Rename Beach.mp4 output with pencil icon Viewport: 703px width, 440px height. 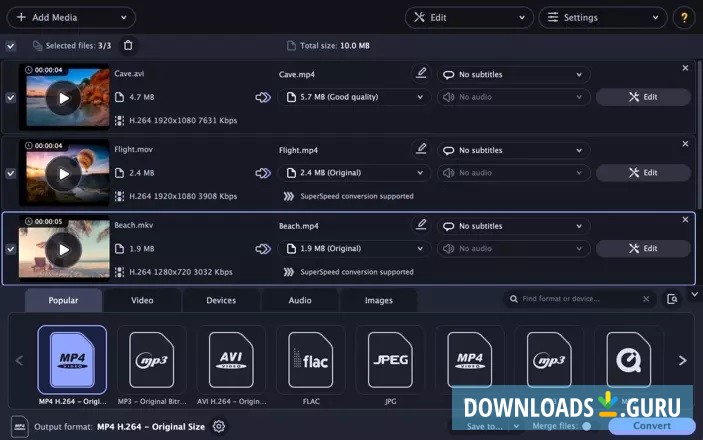coord(421,225)
